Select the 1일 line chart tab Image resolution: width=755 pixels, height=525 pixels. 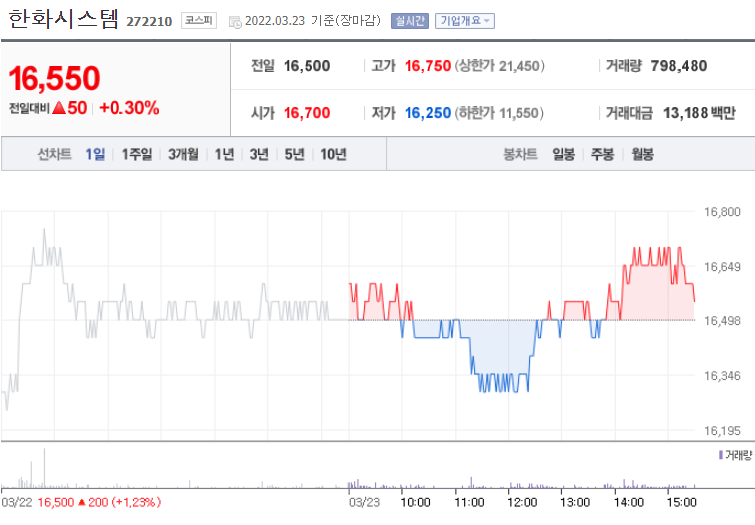tap(95, 154)
